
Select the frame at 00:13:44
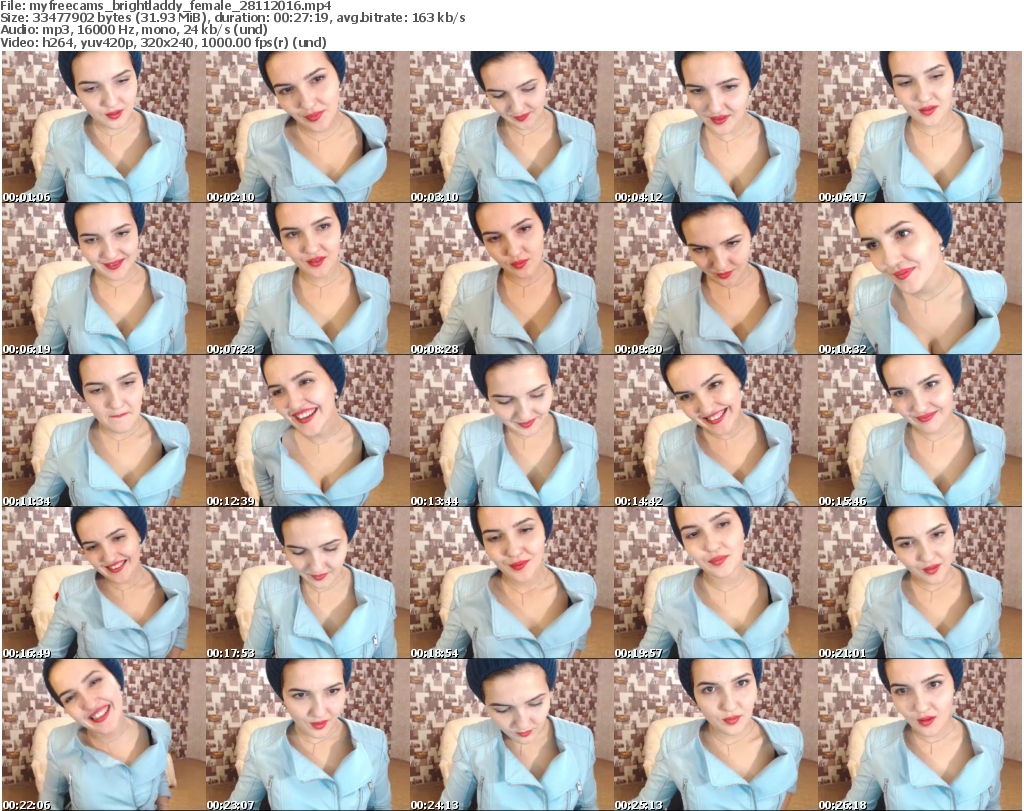[510, 431]
